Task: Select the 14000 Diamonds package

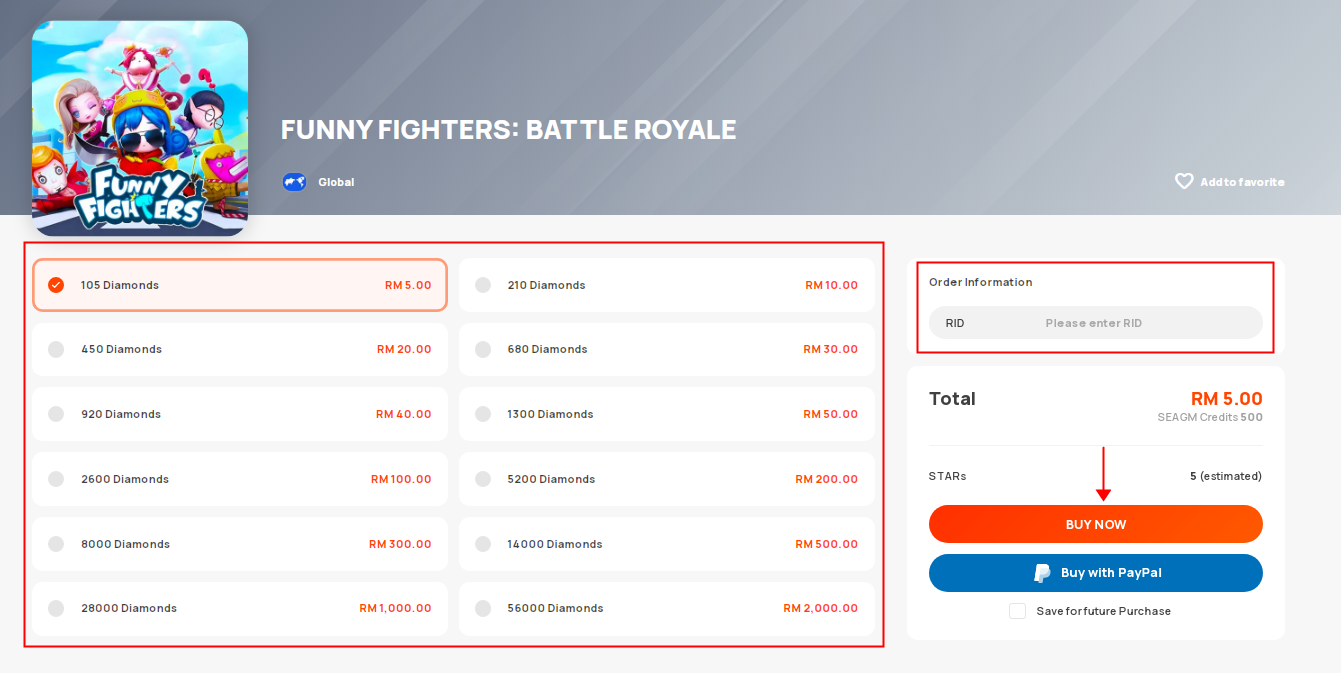Action: point(667,544)
